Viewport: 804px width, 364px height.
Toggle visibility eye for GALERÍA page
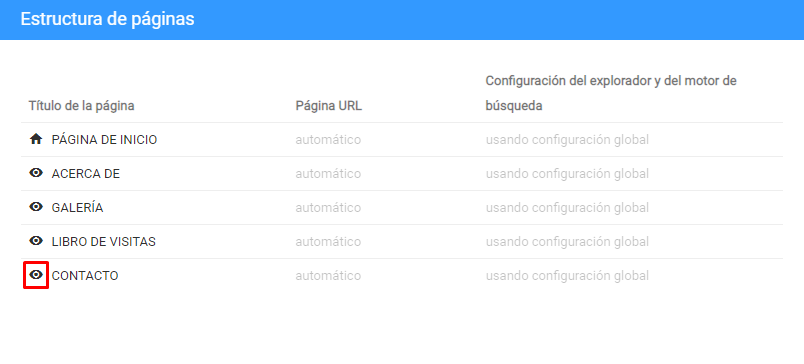(36, 207)
